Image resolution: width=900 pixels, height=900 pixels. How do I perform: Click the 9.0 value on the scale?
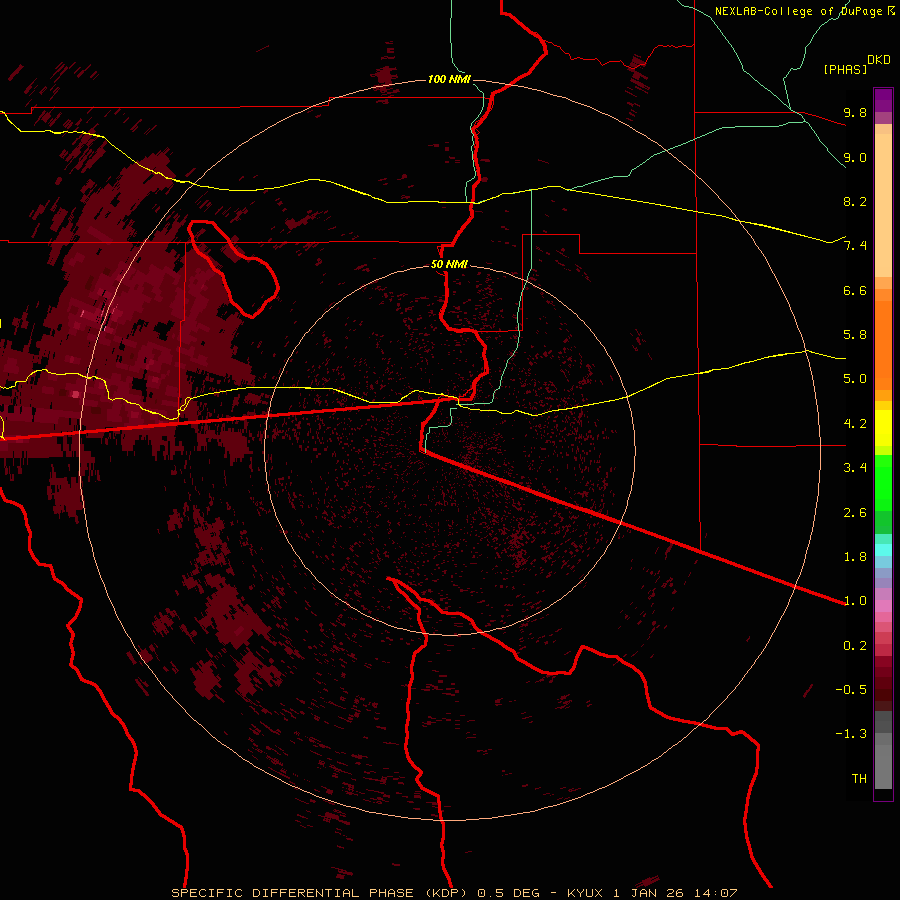click(x=855, y=157)
